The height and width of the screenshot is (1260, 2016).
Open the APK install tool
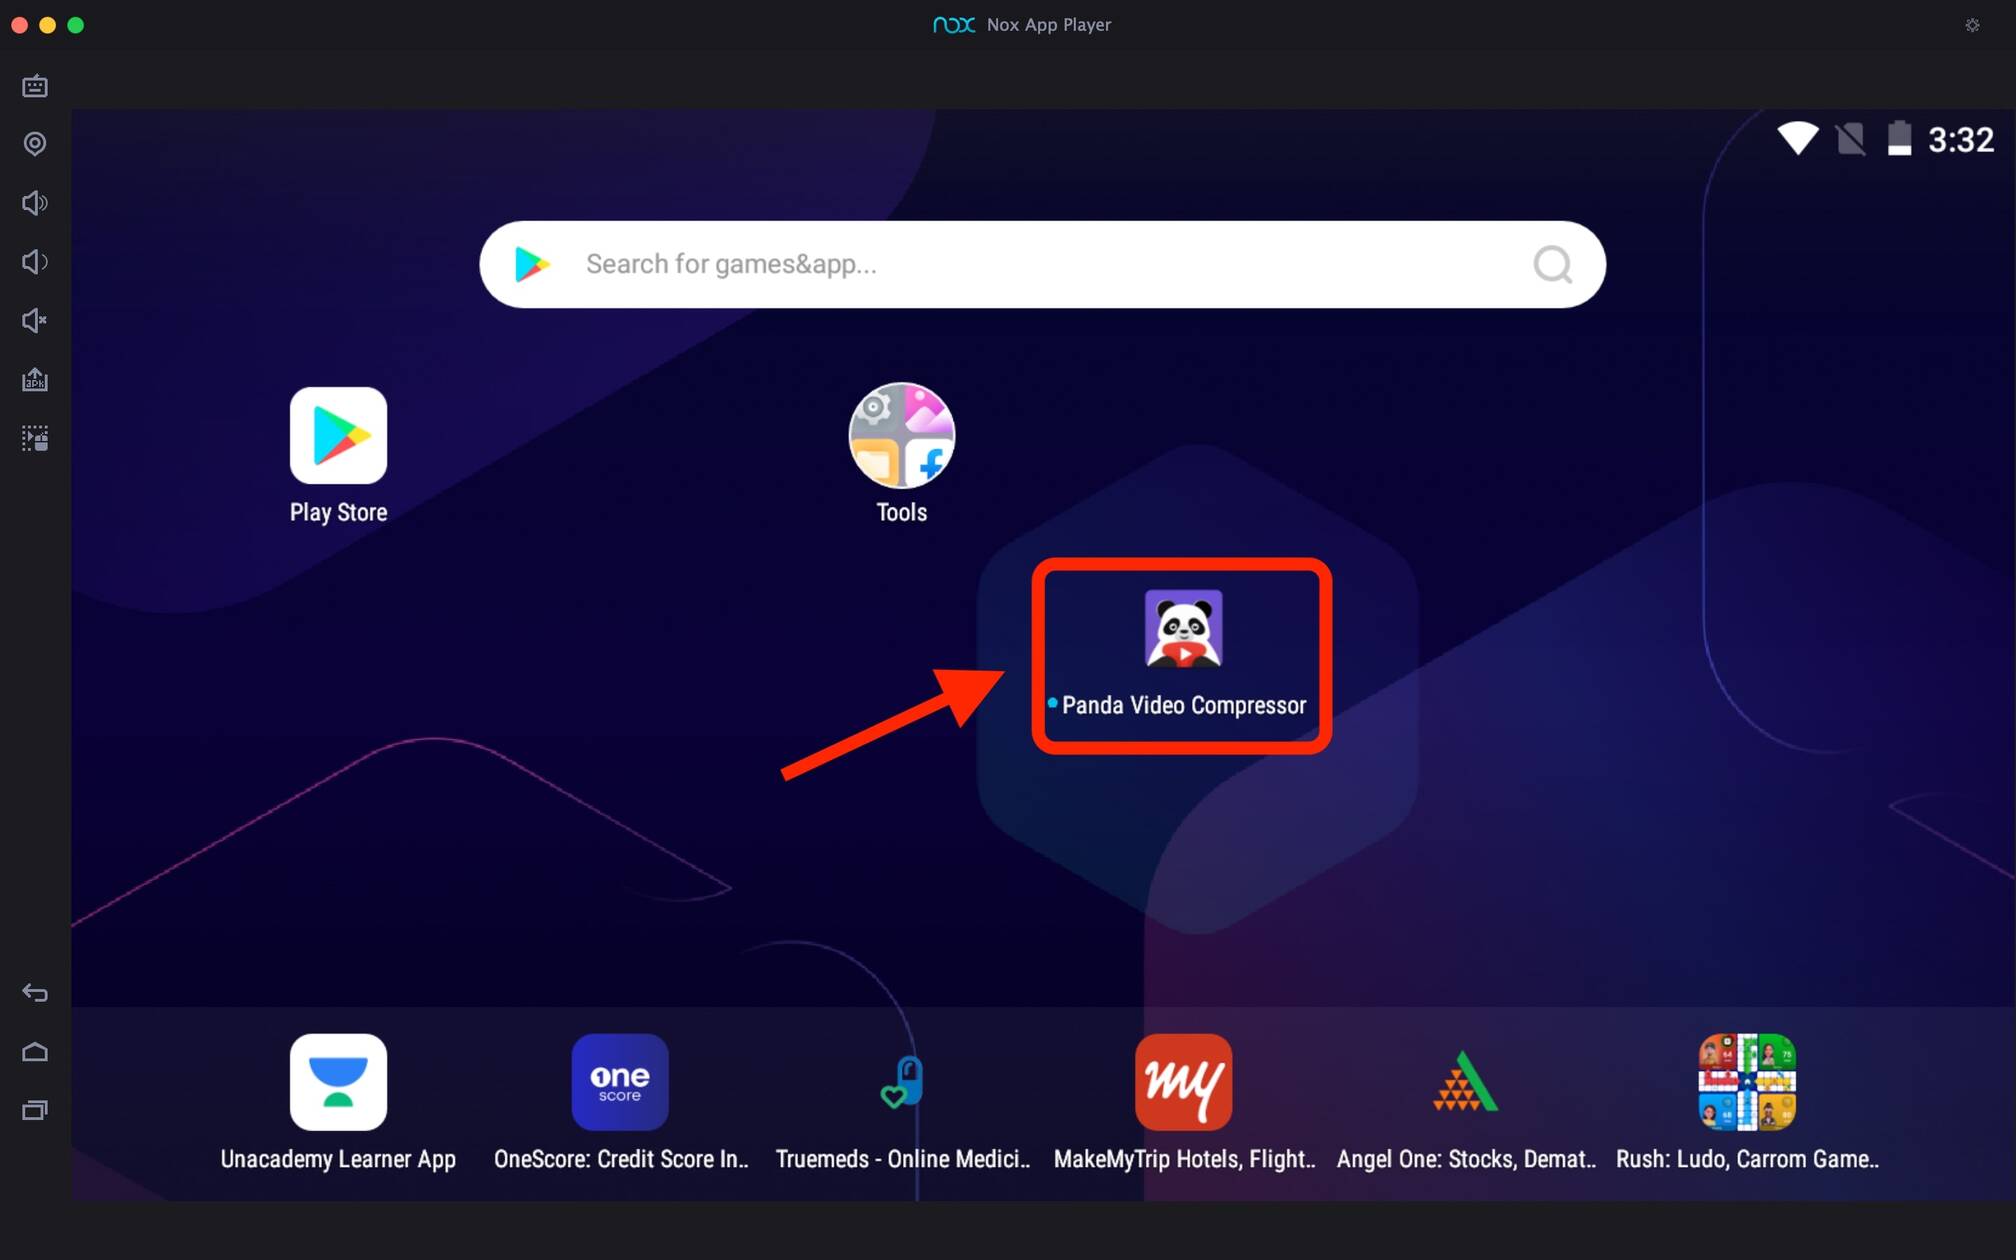click(x=35, y=380)
